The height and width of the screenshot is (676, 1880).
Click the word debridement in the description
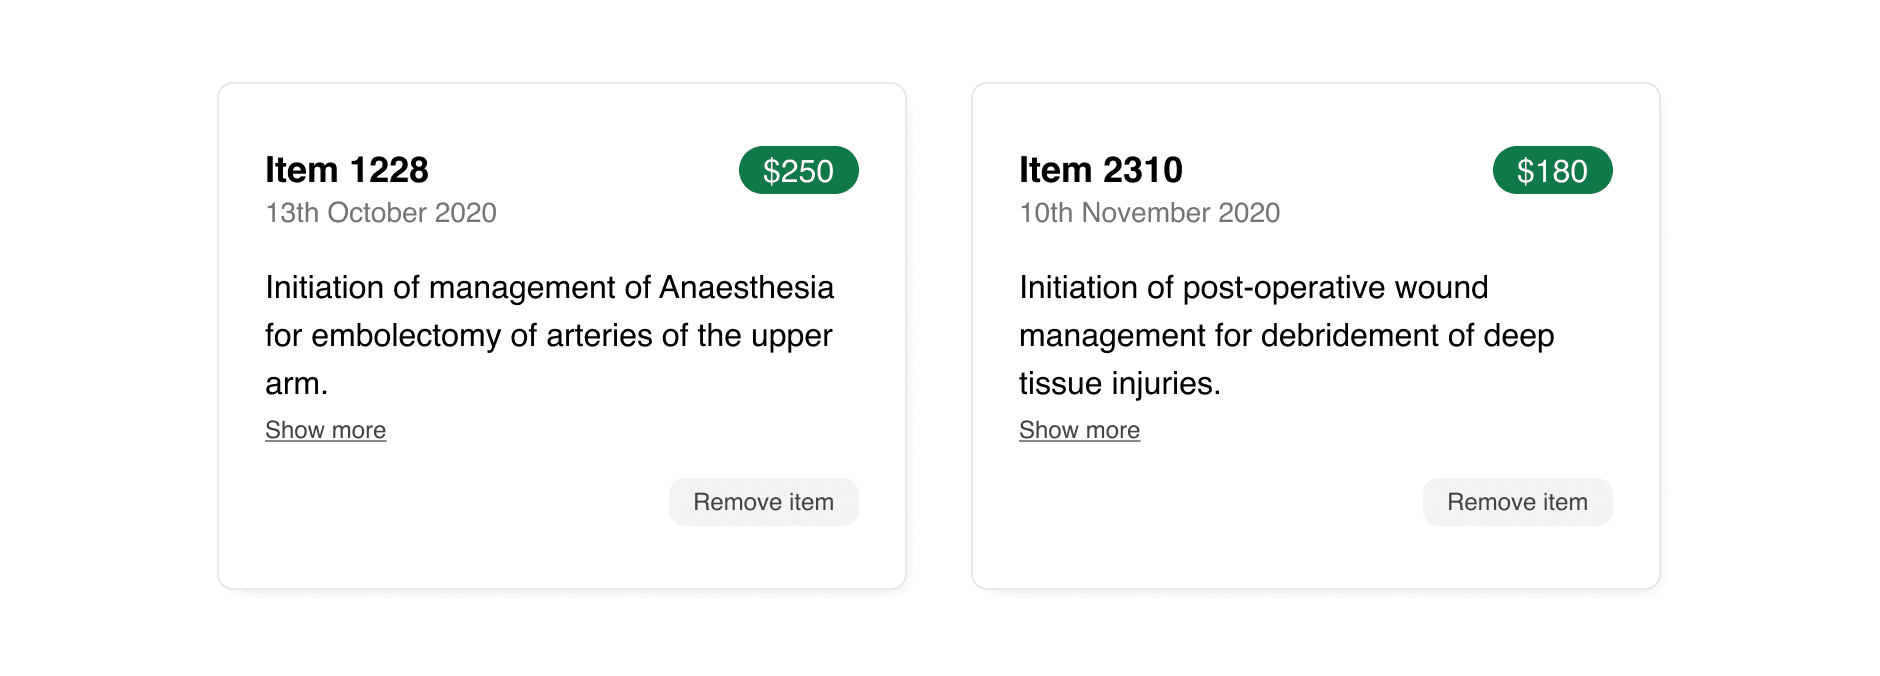tap(1367, 336)
